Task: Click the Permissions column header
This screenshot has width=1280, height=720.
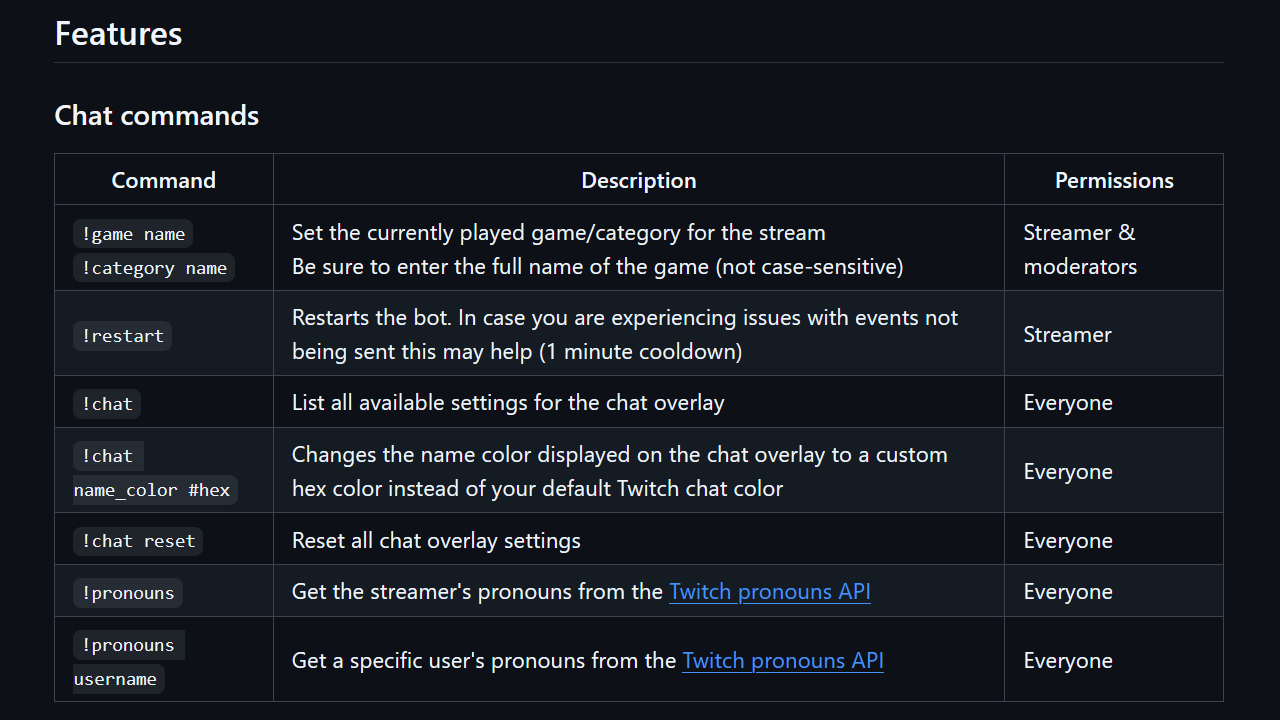Action: pos(1113,181)
